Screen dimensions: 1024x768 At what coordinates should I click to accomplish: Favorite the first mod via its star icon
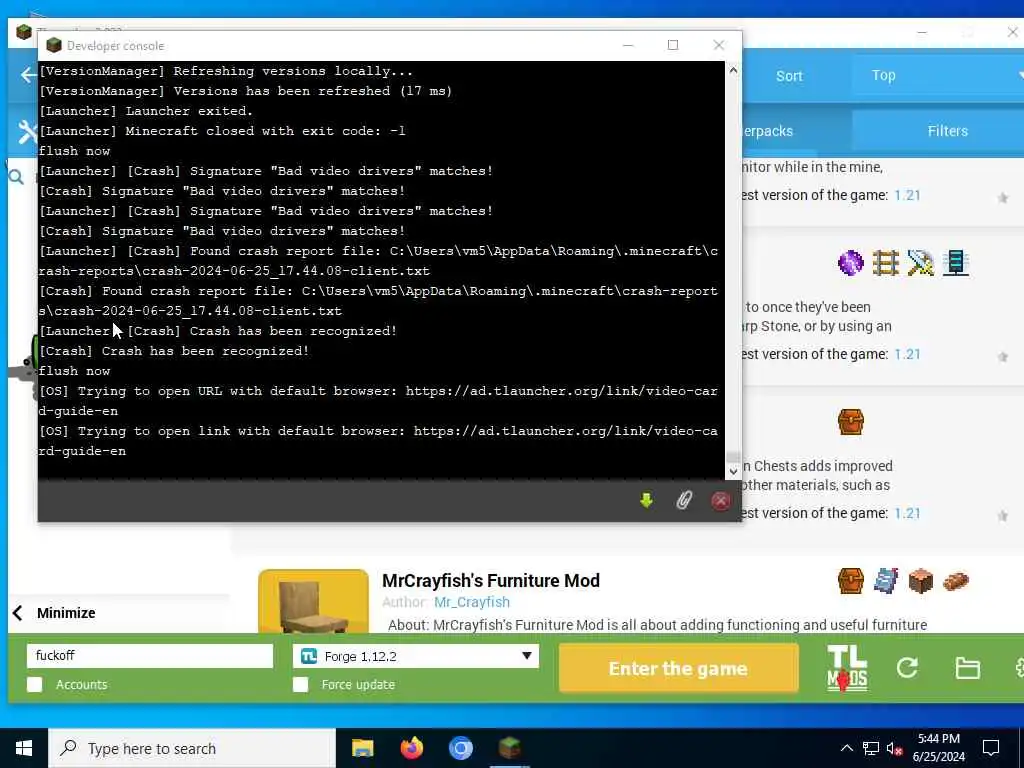1002,198
